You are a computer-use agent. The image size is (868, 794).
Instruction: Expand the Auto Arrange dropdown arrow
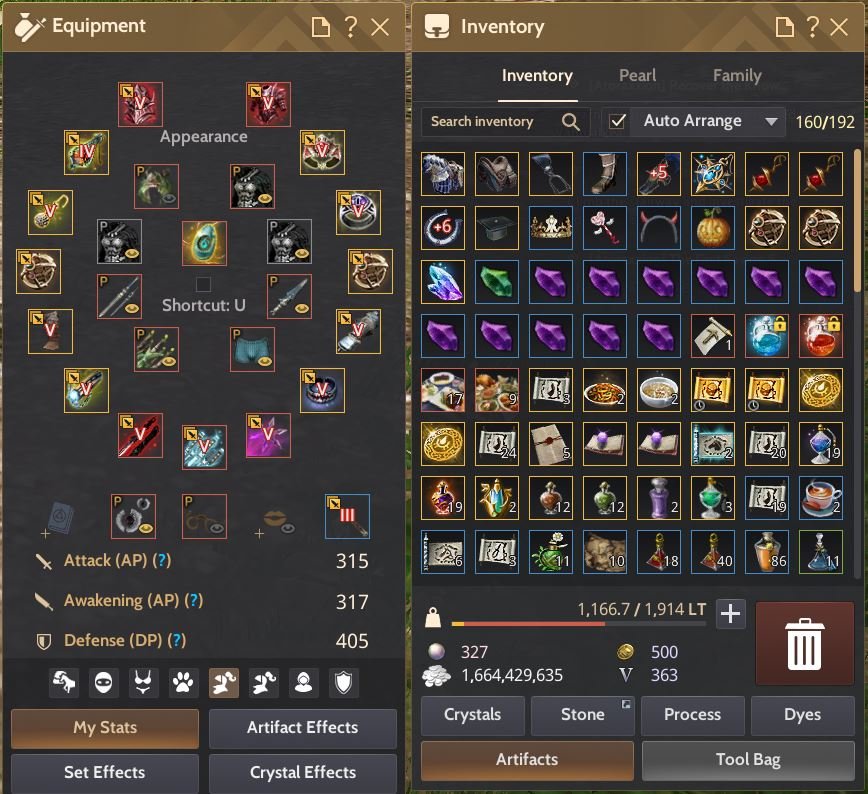click(771, 121)
